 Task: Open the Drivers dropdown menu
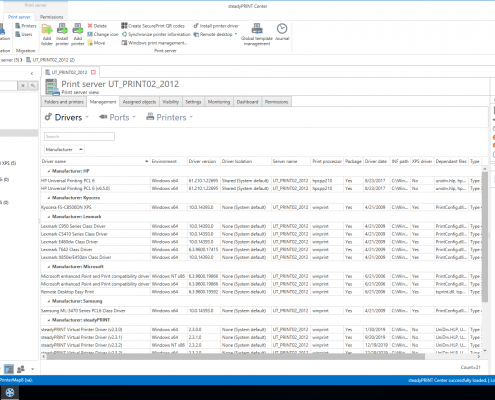tap(67, 117)
